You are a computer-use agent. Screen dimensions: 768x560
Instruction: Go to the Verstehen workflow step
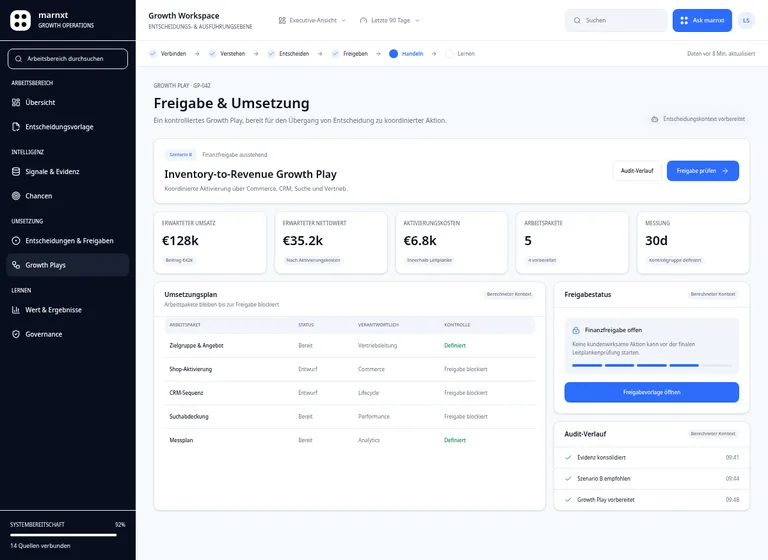pyautogui.click(x=227, y=54)
